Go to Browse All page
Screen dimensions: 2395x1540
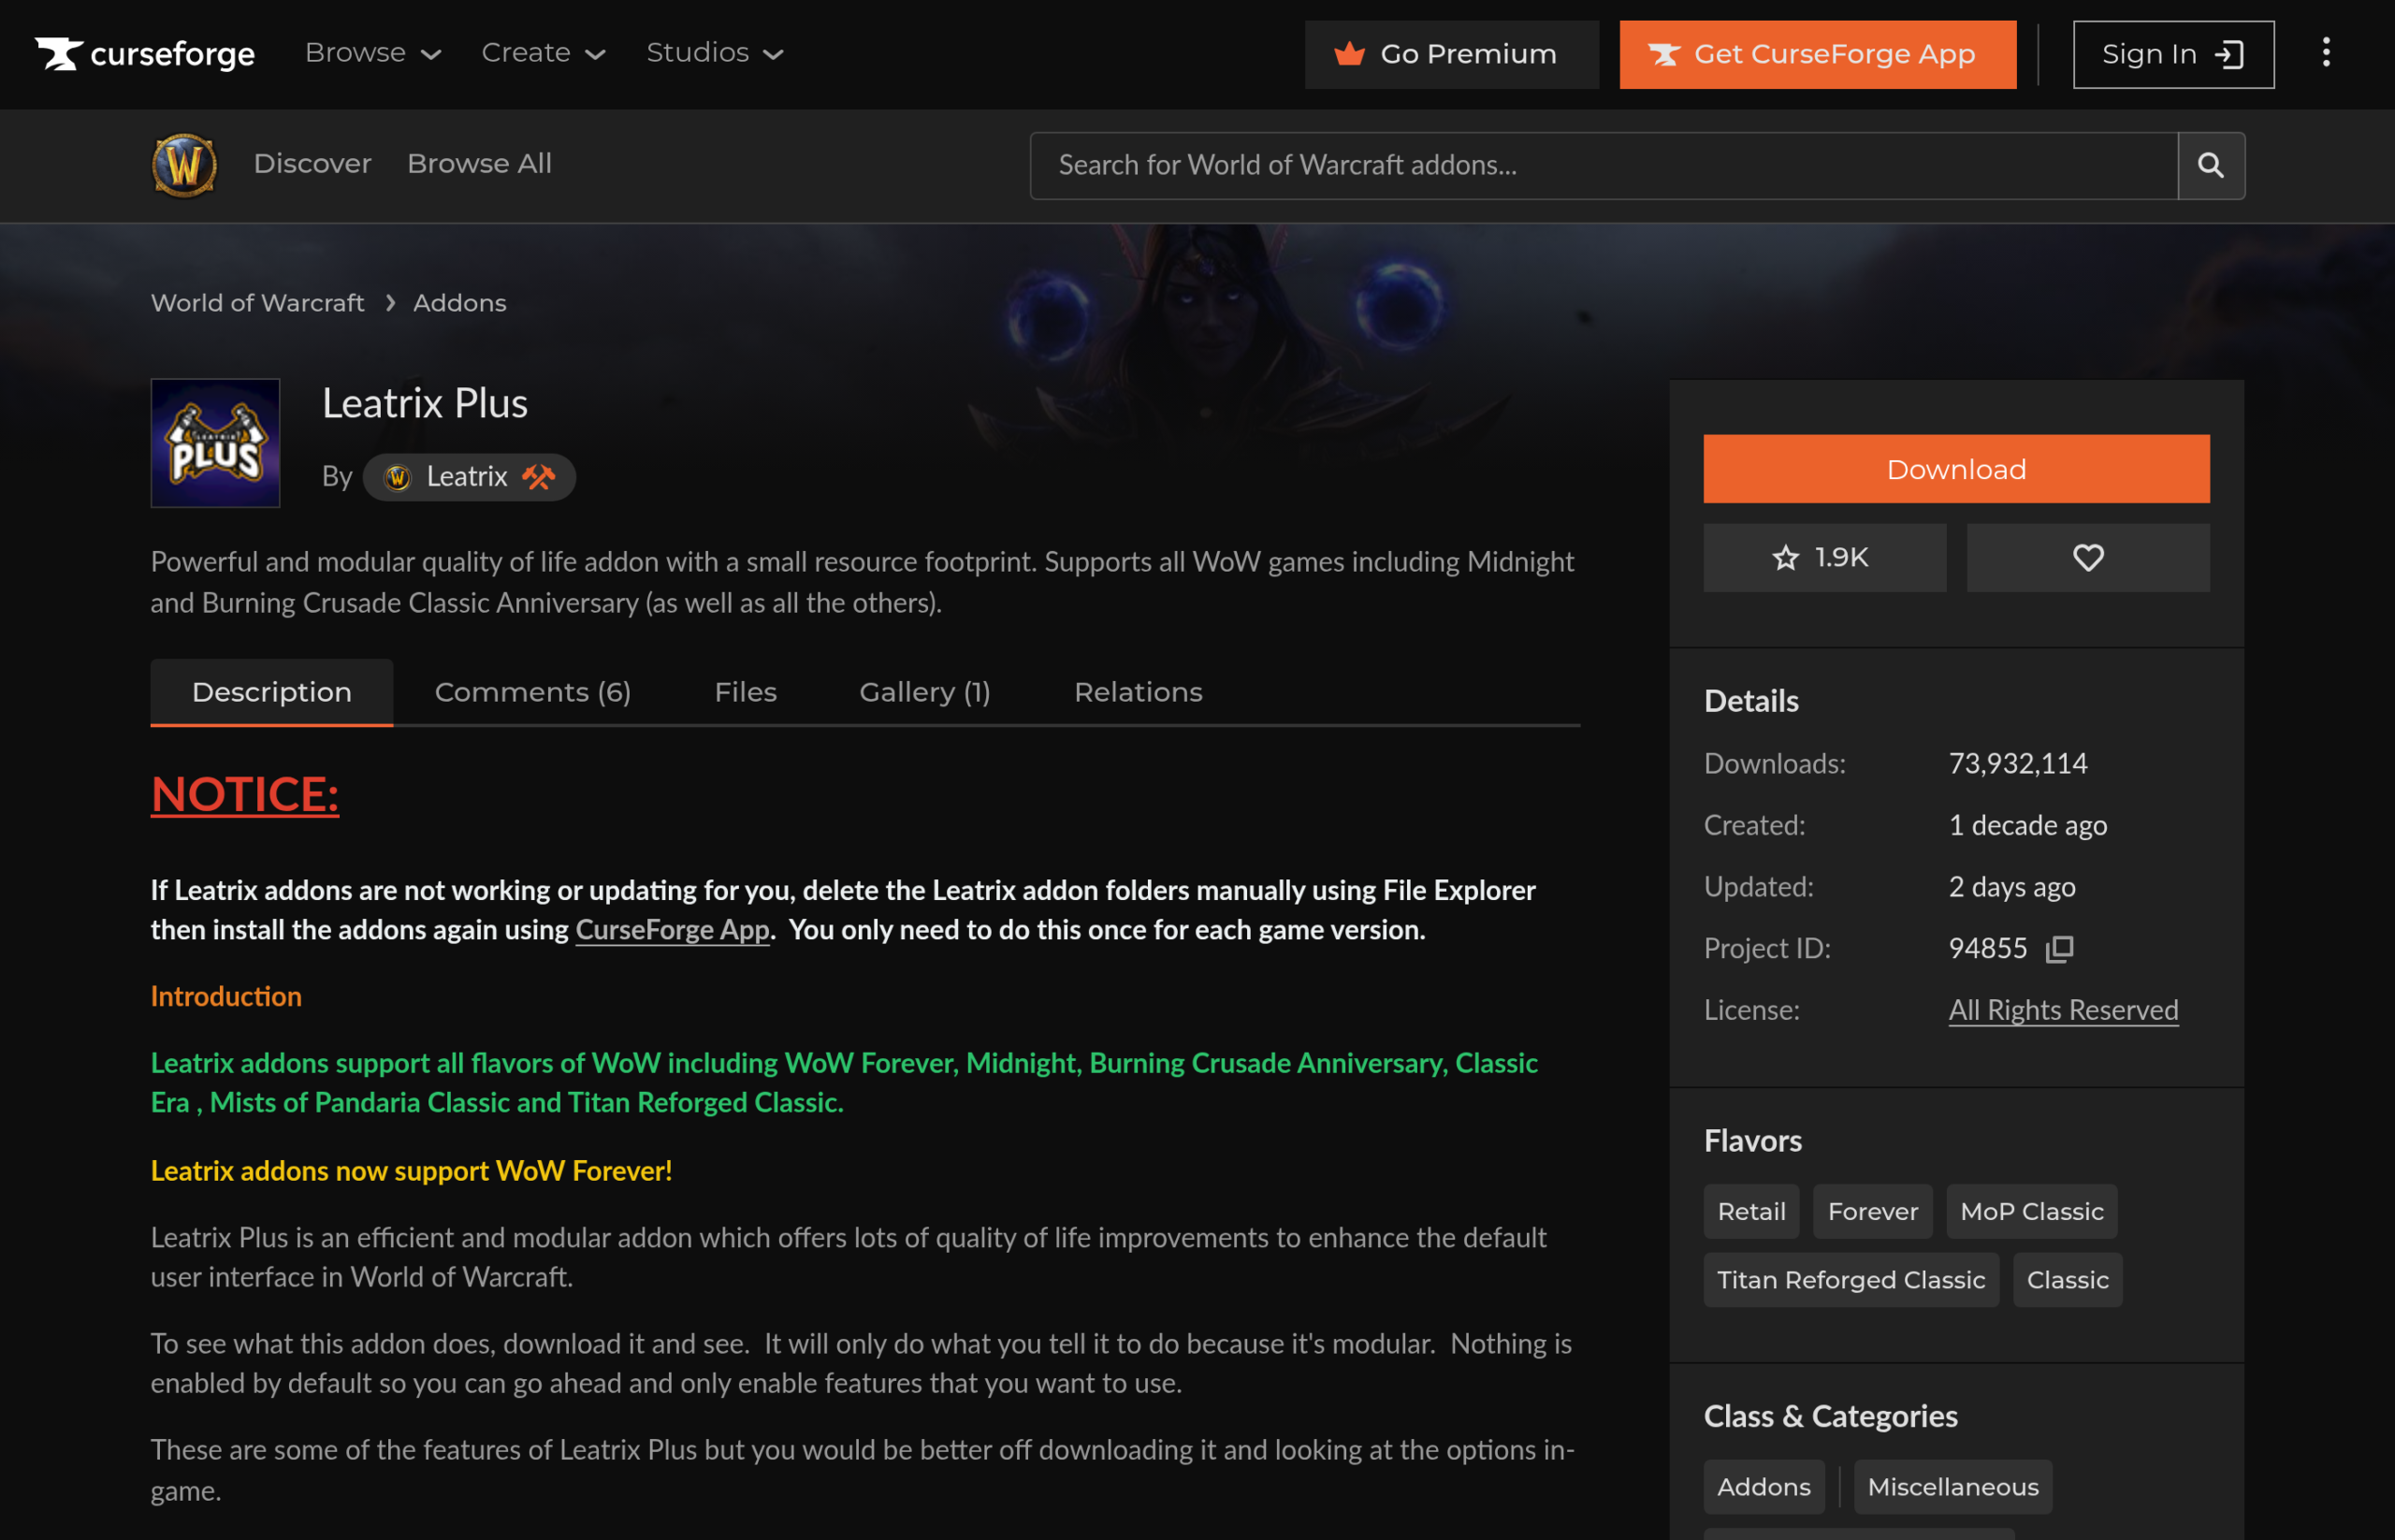(x=480, y=164)
